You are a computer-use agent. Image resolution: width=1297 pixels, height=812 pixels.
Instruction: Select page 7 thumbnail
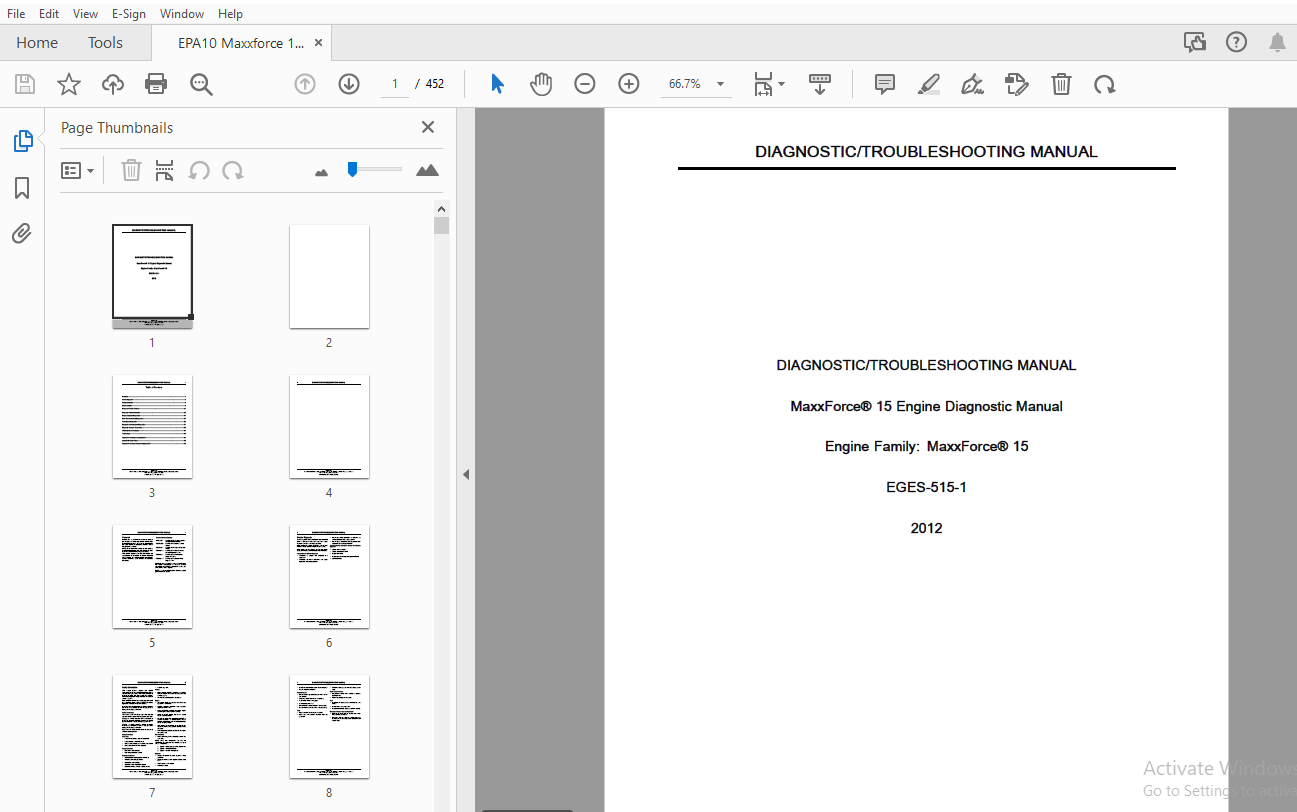pyautogui.click(x=152, y=727)
